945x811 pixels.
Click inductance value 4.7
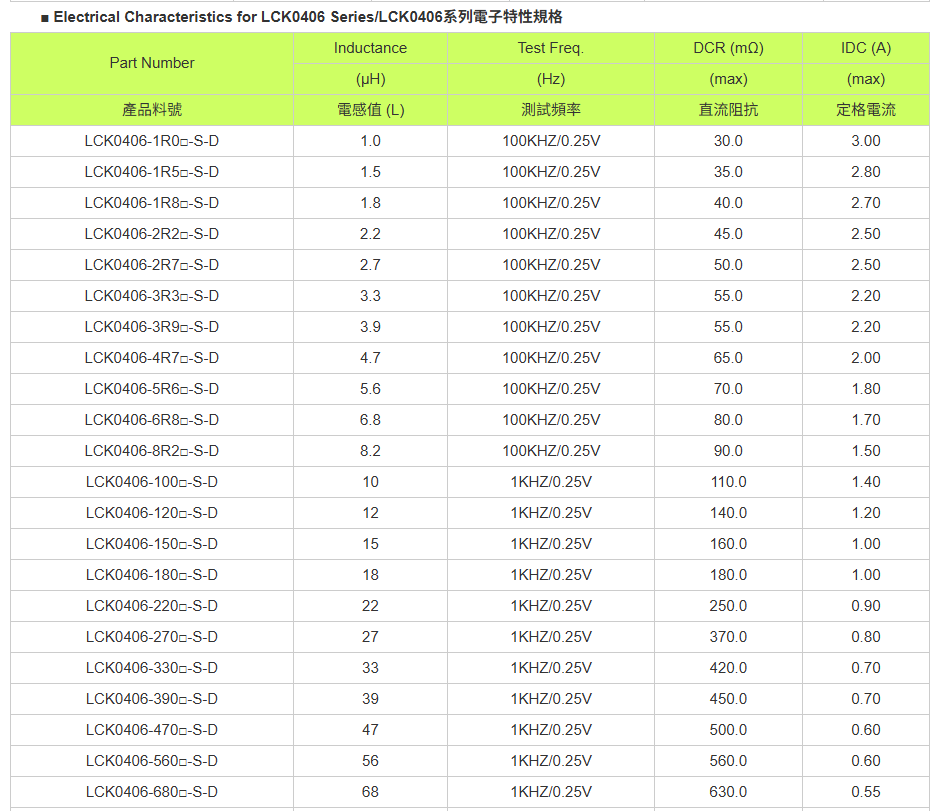[371, 358]
